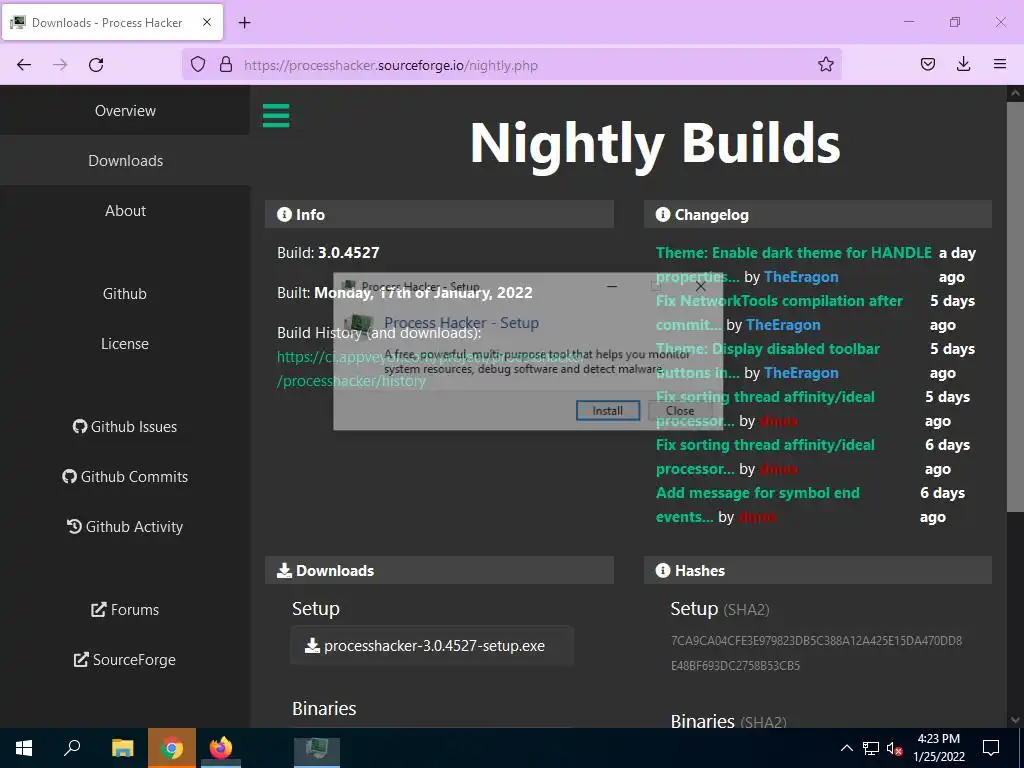Close the Downloads - Process Hacker tab
The width and height of the screenshot is (1024, 768).
pyautogui.click(x=207, y=22)
